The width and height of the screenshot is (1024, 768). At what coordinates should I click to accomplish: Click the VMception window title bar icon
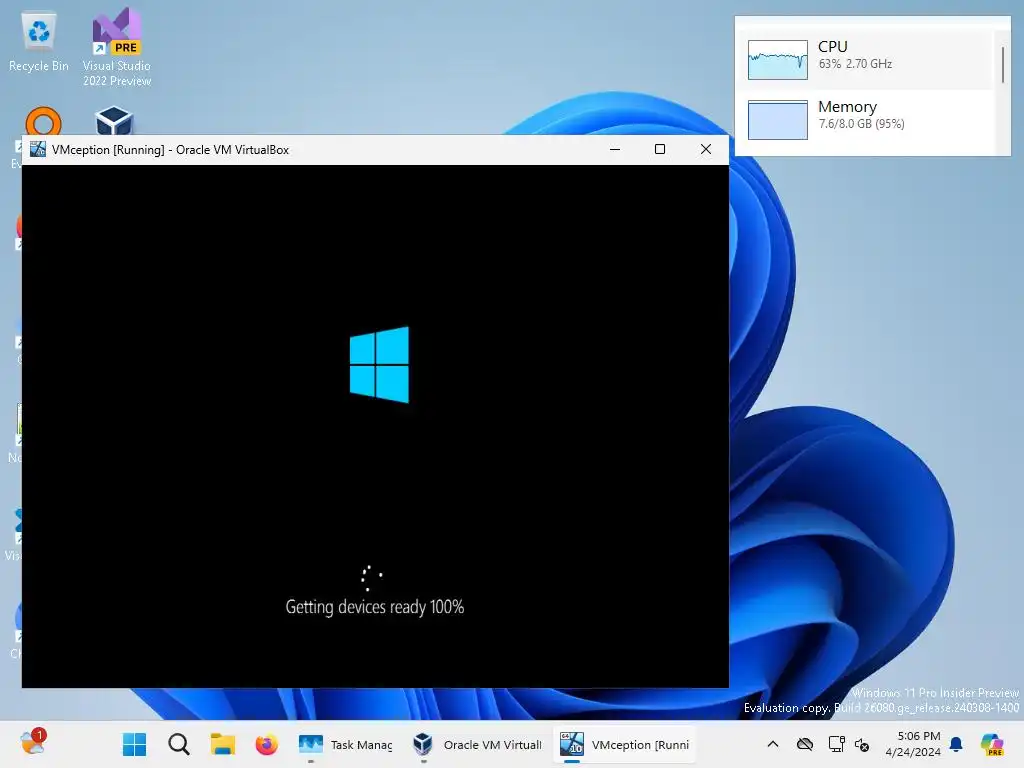[38, 149]
